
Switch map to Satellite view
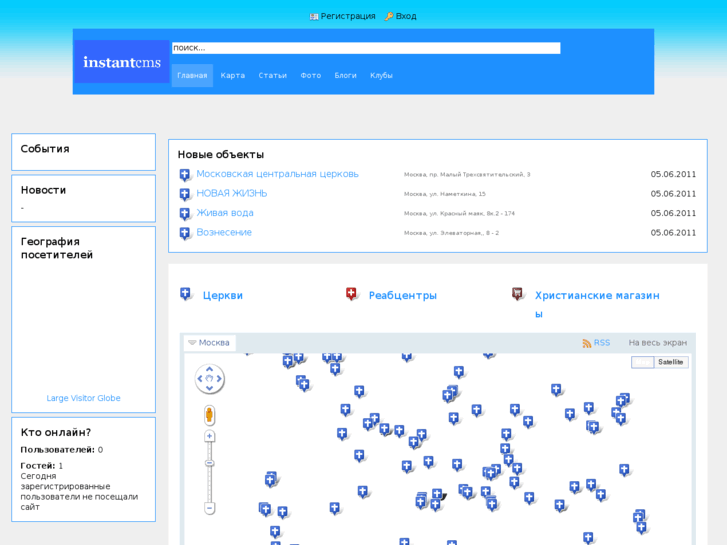click(670, 362)
